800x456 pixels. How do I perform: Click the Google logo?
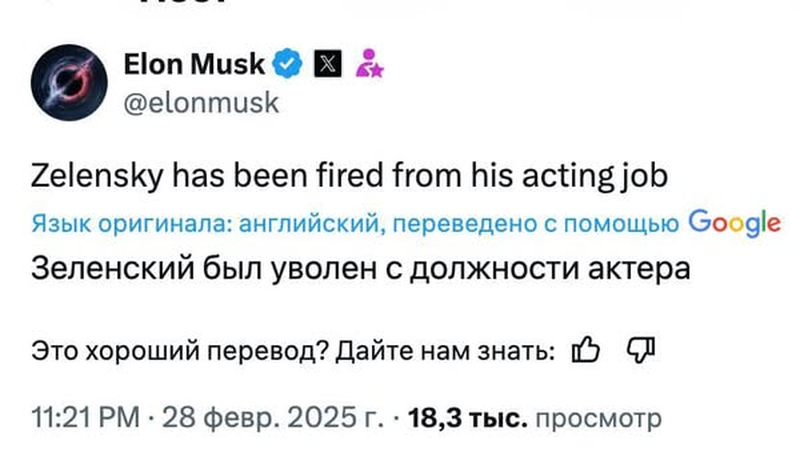tap(734, 223)
